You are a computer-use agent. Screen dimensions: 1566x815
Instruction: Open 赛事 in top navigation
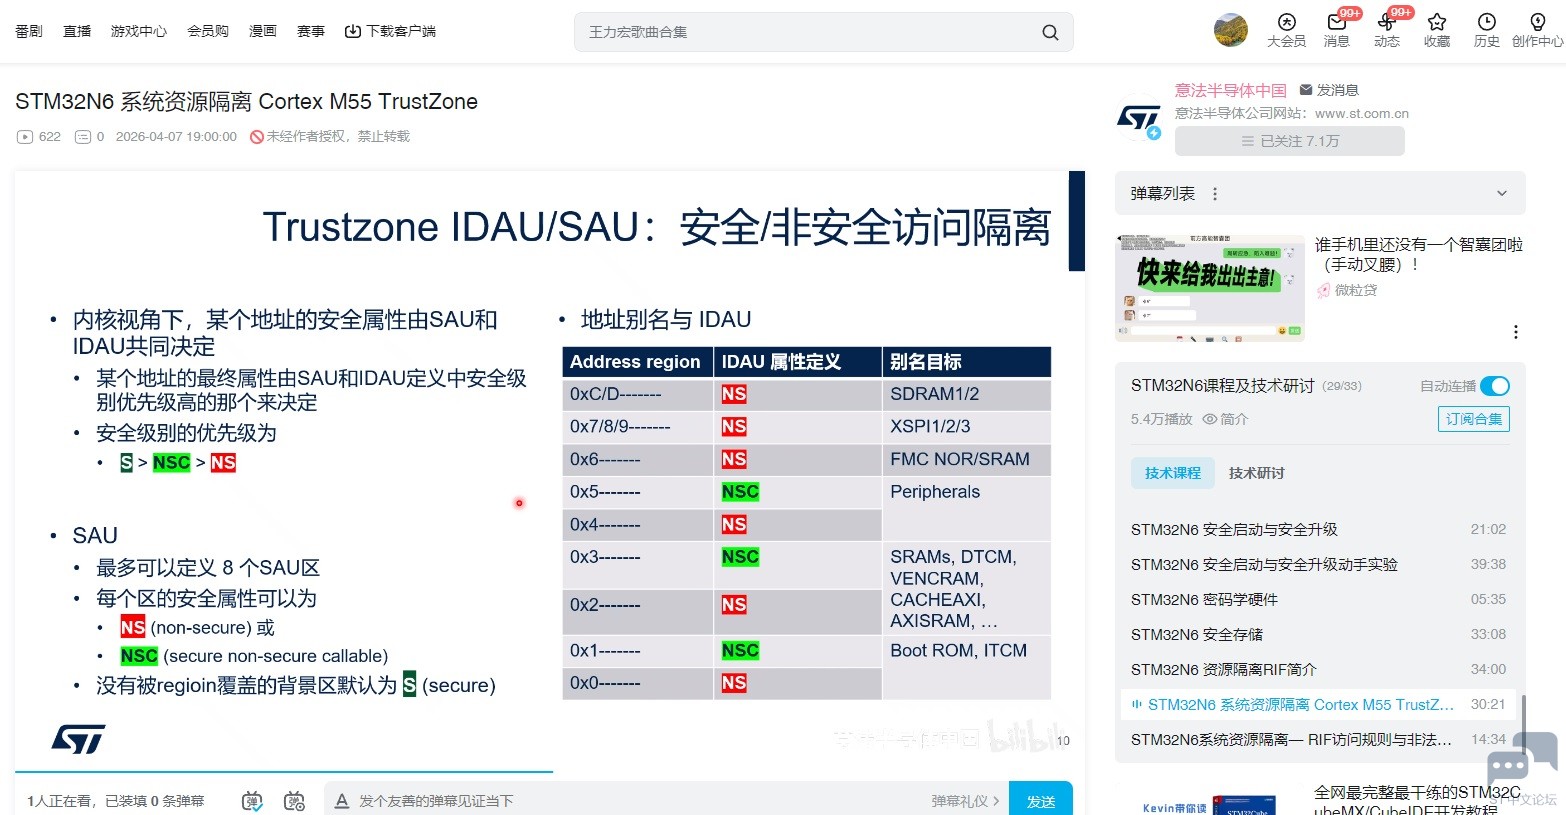[311, 31]
